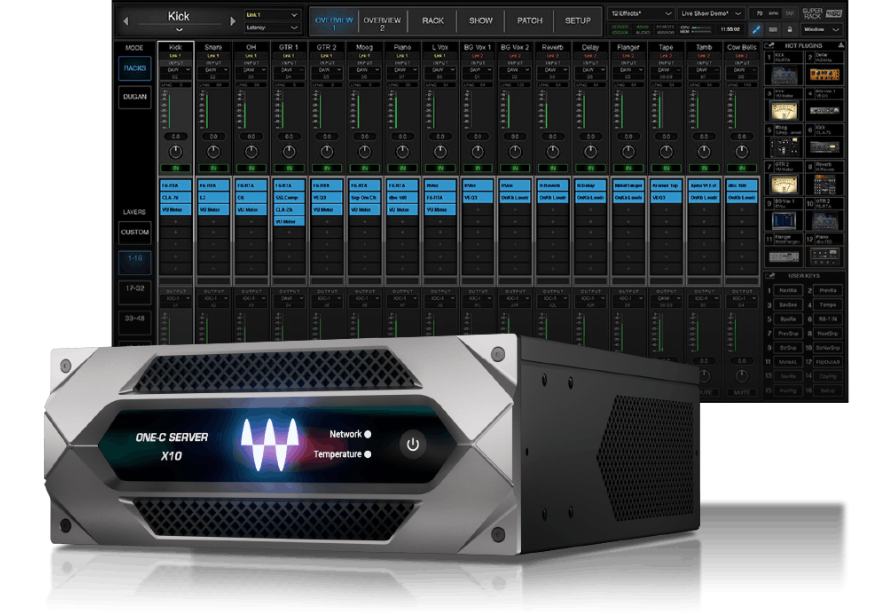The width and height of the screenshot is (894, 614).
Task: Open hot plugin 10 GTR 2 thumbnail
Action: coord(824,221)
